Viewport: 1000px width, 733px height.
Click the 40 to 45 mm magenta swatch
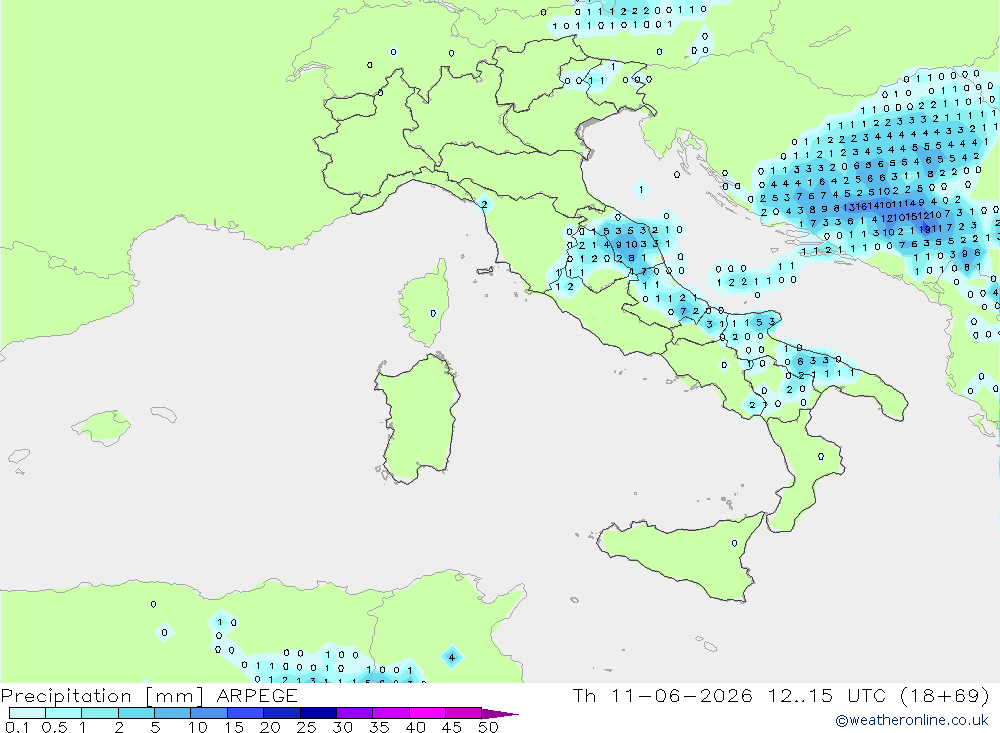pyautogui.click(x=427, y=713)
